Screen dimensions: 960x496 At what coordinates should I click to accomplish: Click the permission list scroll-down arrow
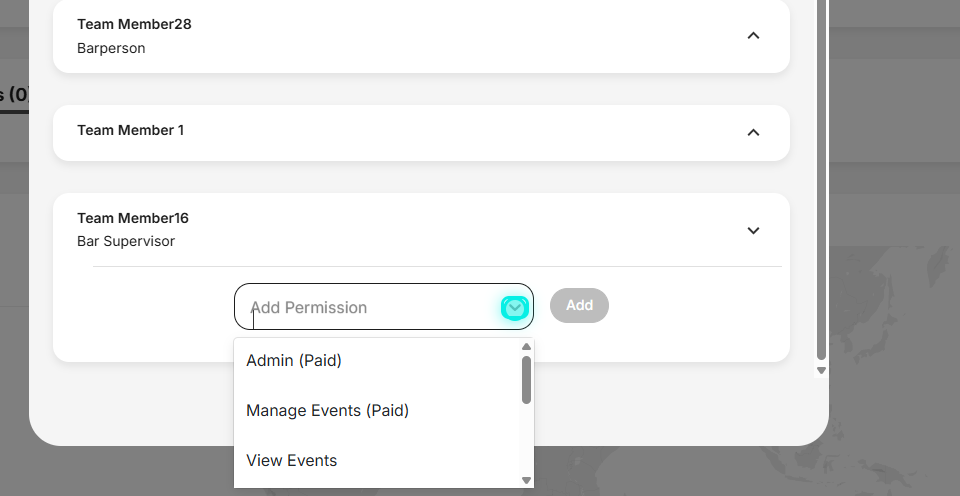526,480
